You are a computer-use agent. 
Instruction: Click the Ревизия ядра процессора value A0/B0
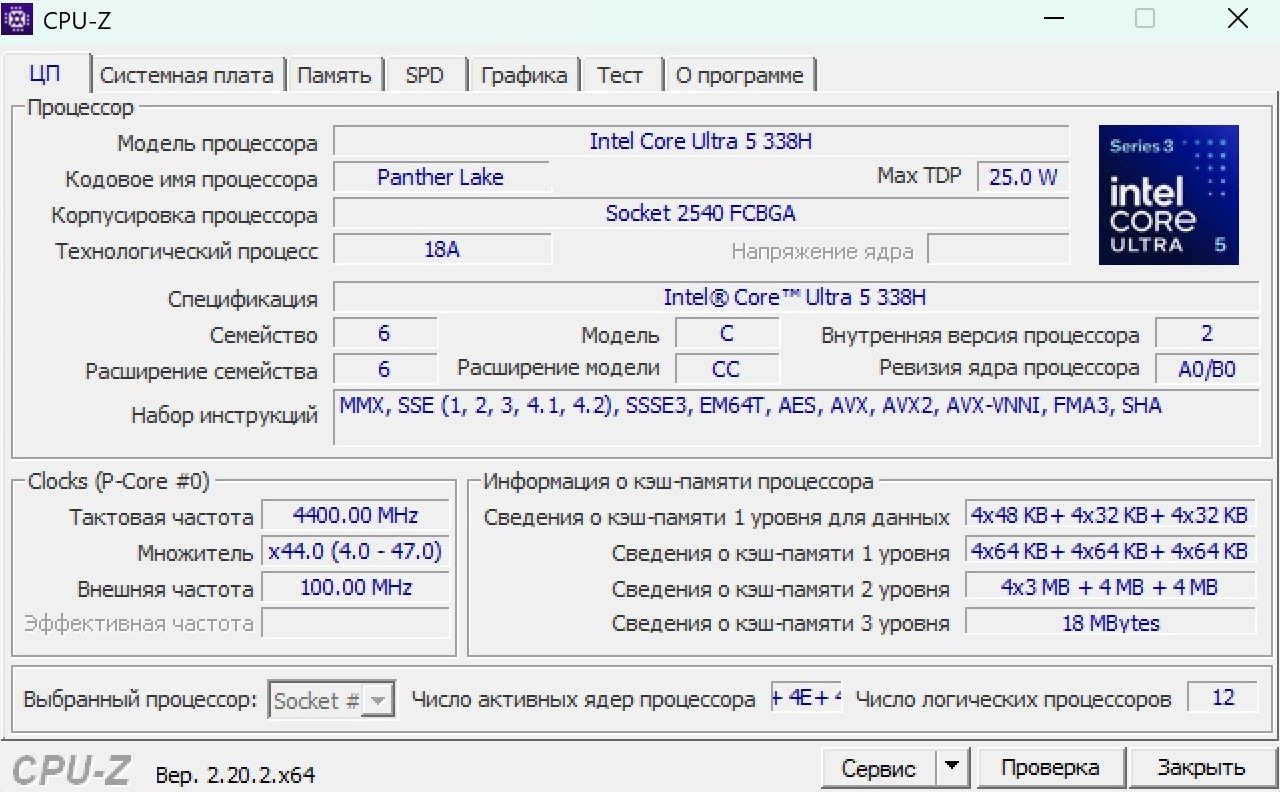pyautogui.click(x=1207, y=370)
